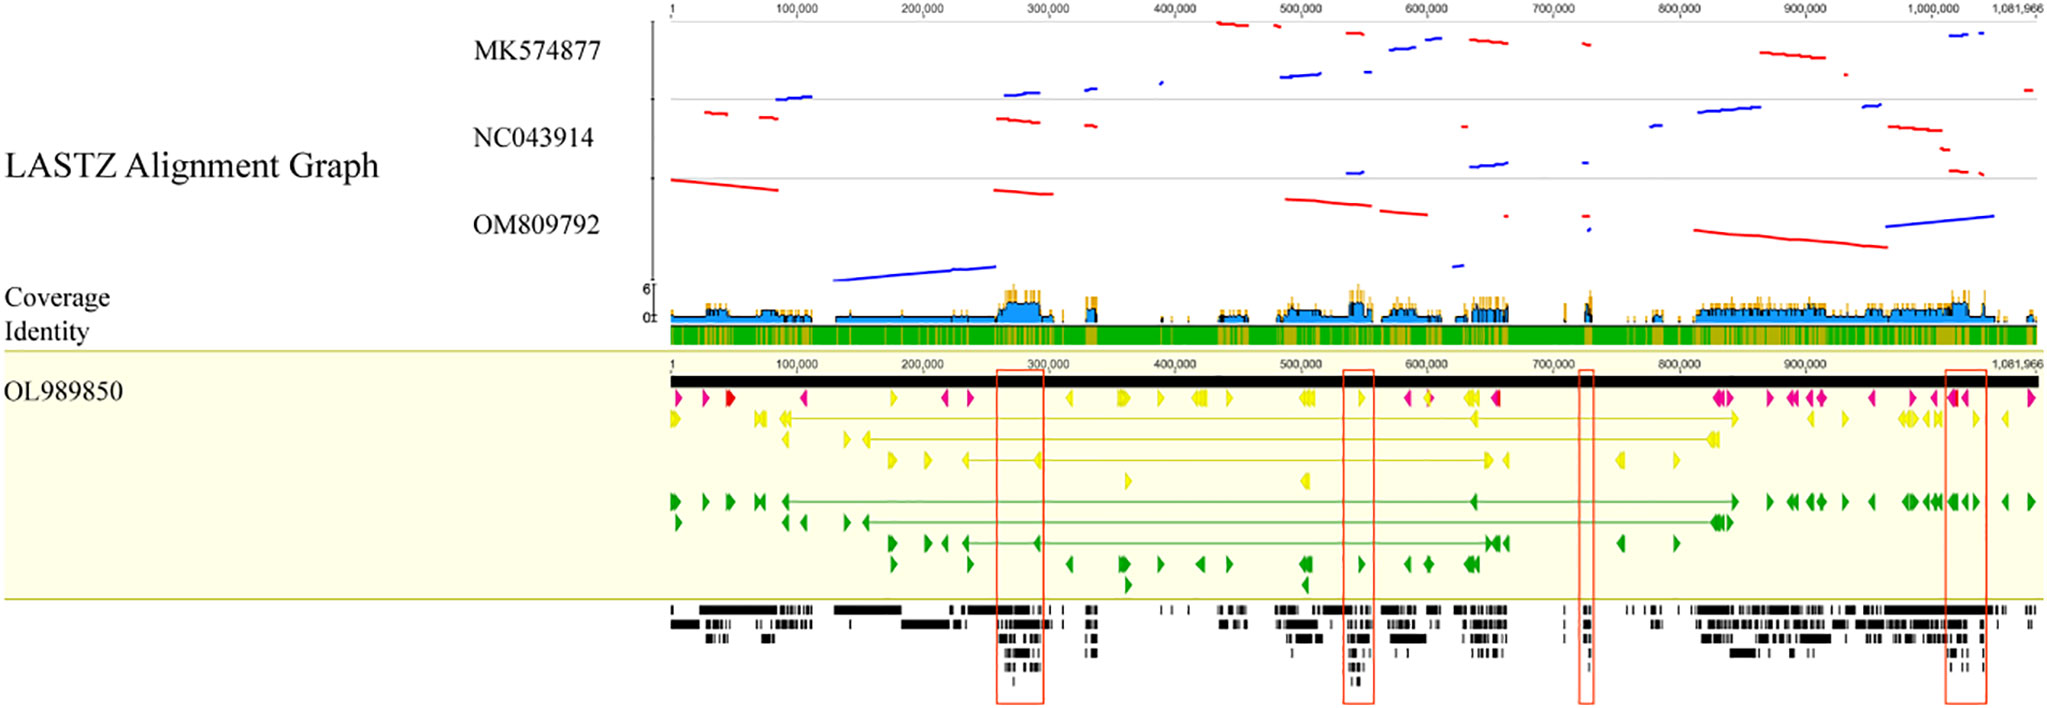Click 100,000 on the alignment graph ruler
The image size is (2047, 708).
coord(797,9)
